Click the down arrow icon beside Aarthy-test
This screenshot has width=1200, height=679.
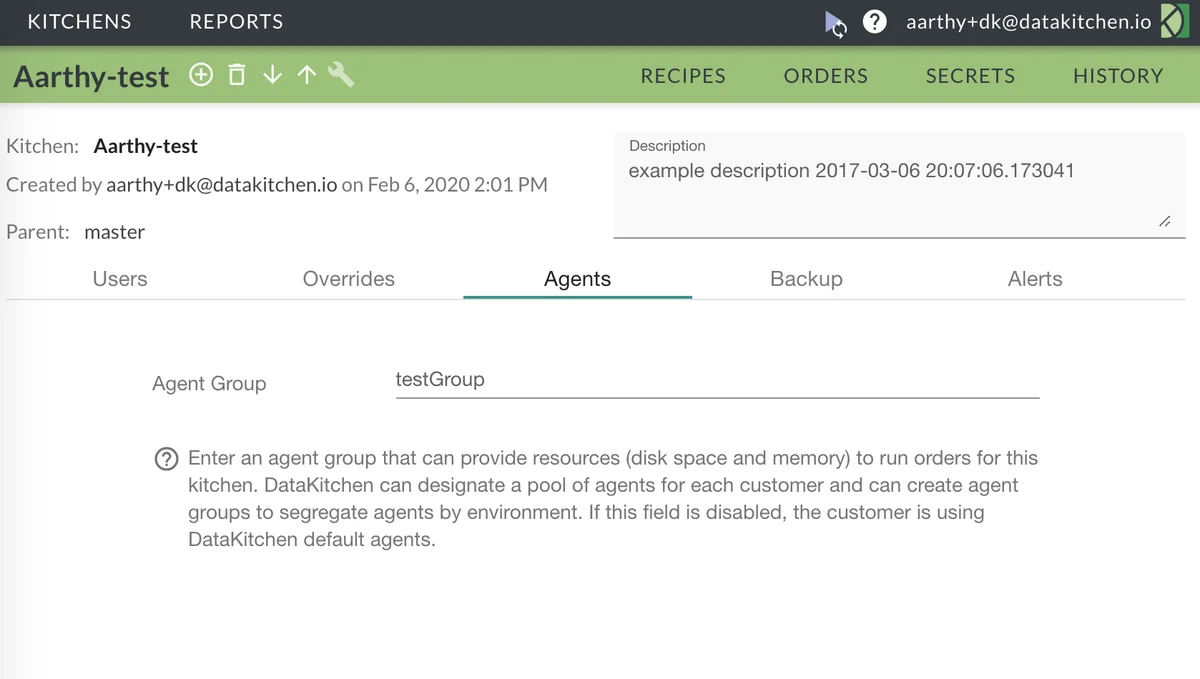(x=272, y=75)
